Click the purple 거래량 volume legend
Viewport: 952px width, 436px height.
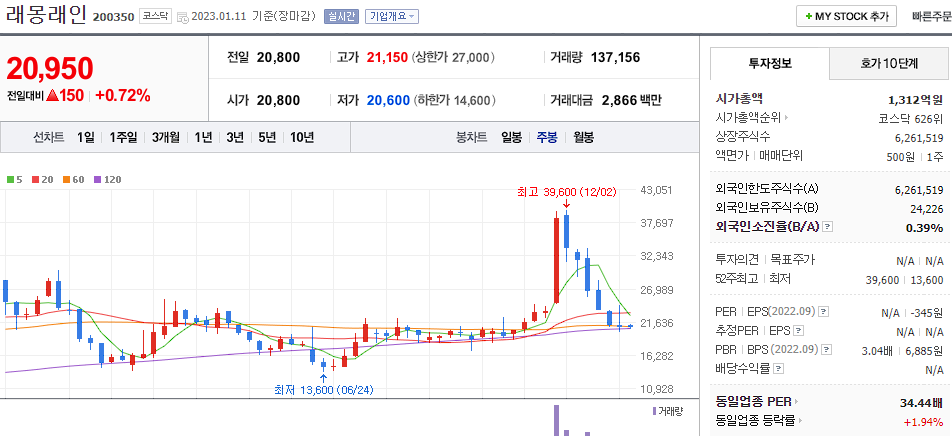coord(667,411)
